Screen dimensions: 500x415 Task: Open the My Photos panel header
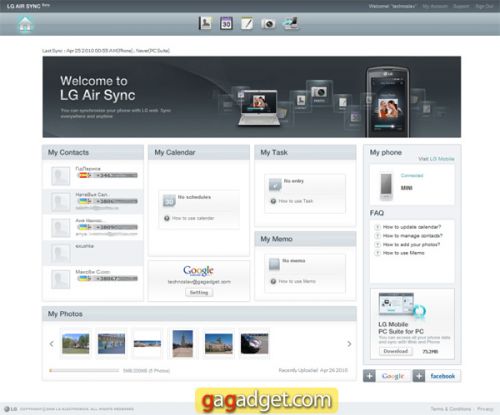tap(199, 314)
